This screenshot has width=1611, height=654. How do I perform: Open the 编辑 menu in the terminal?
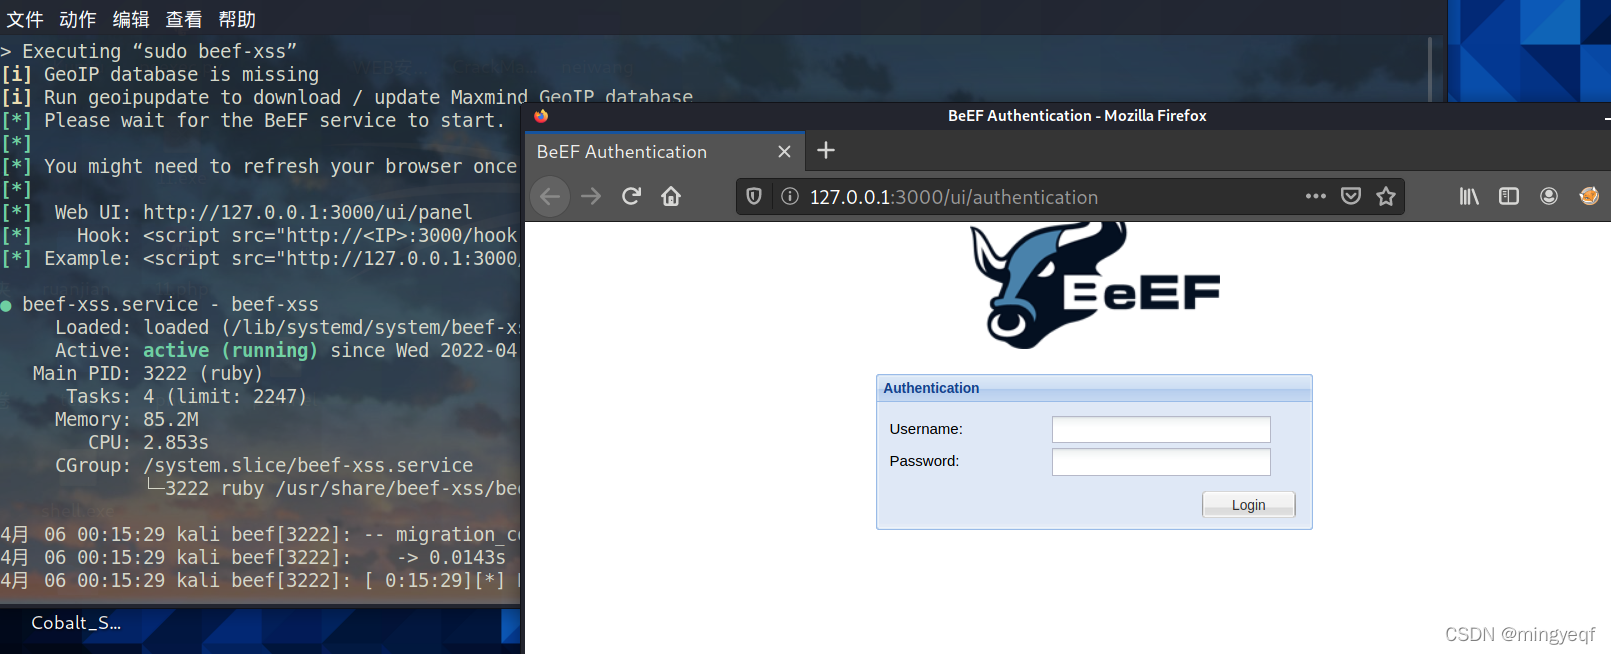pos(130,19)
